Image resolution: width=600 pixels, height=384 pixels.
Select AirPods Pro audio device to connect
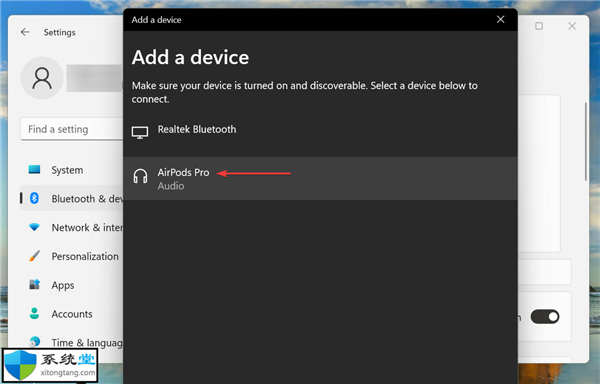coord(320,178)
